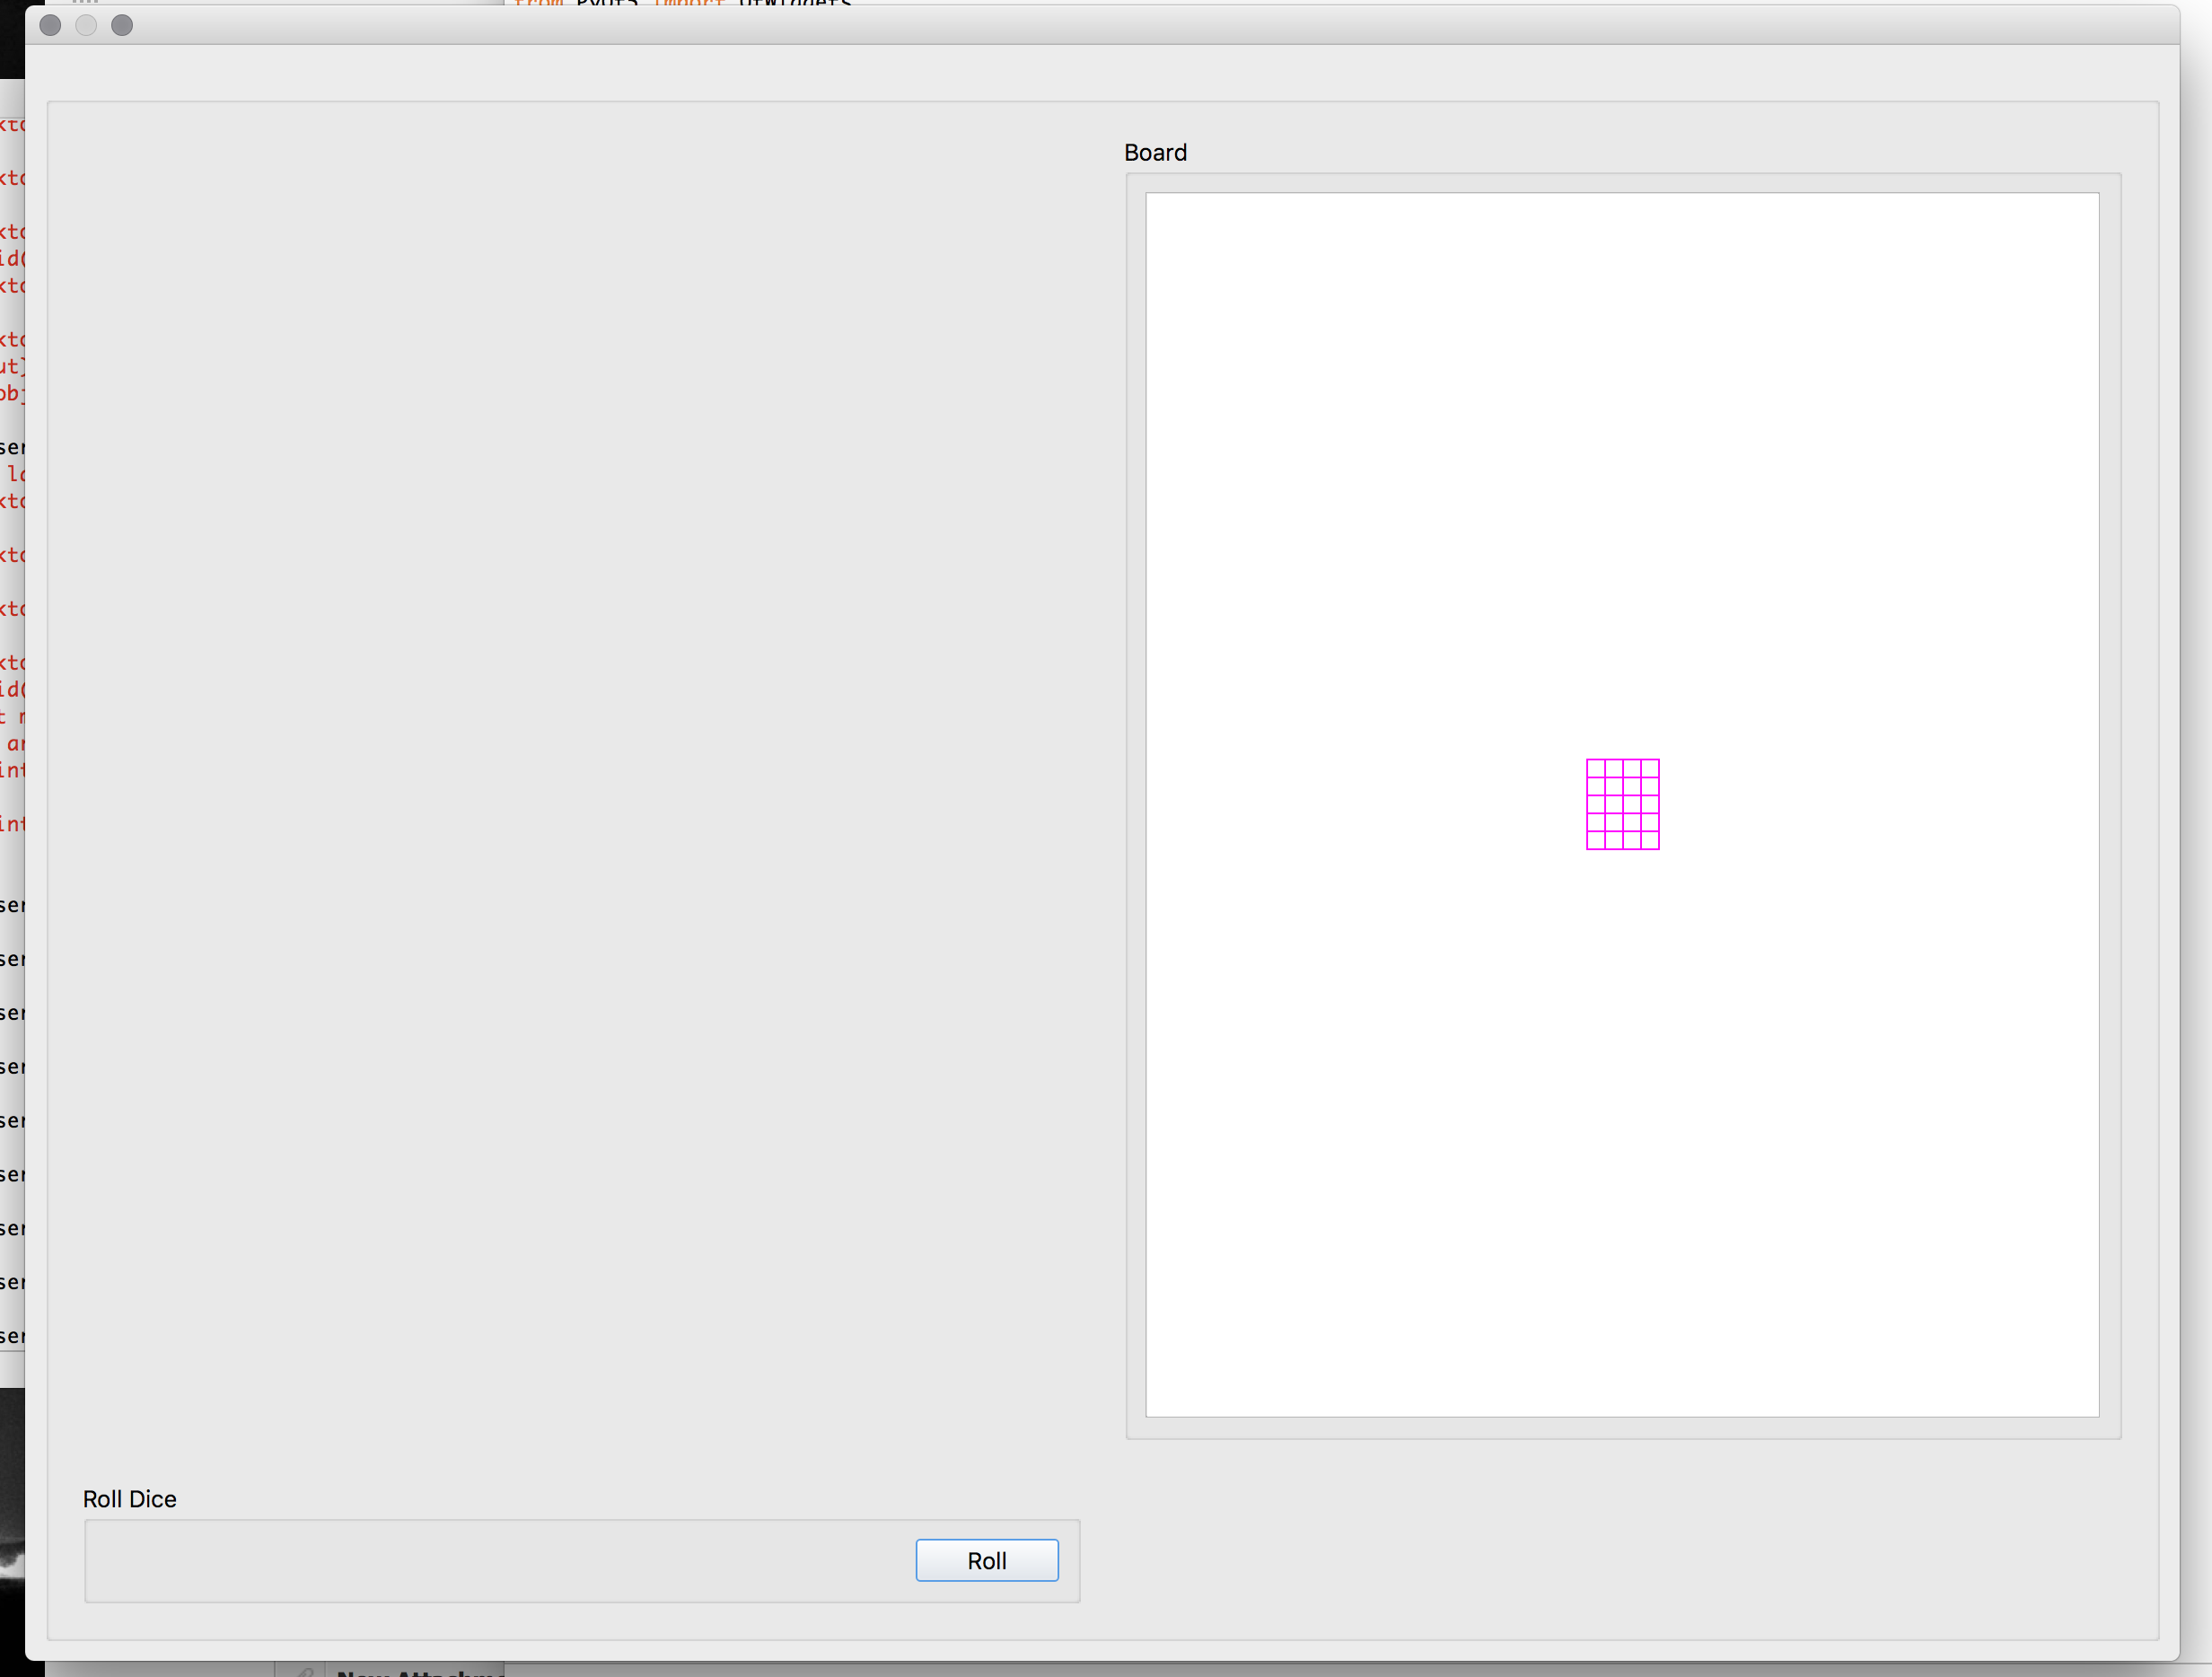
Task: Click the New Attachment text at the bottom edge
Action: point(420,1672)
